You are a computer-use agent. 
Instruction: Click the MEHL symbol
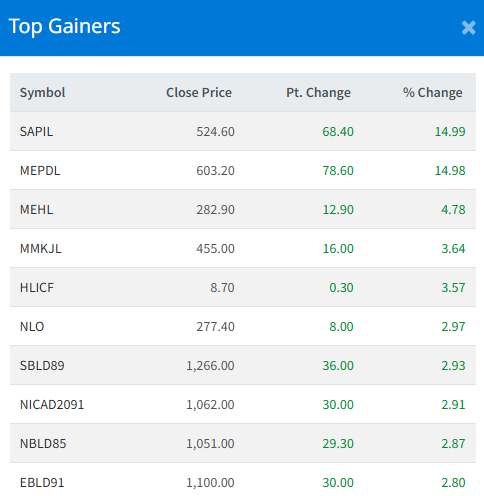(x=36, y=210)
